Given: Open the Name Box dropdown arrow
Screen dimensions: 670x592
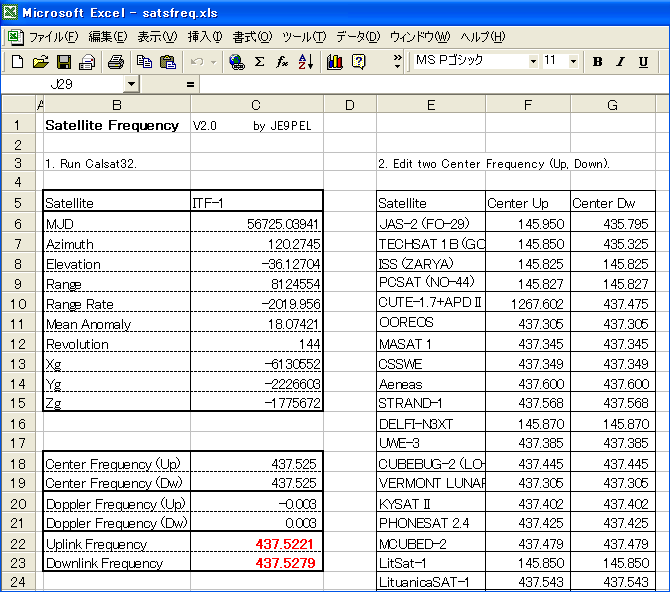Looking at the screenshot, I should 132,84.
